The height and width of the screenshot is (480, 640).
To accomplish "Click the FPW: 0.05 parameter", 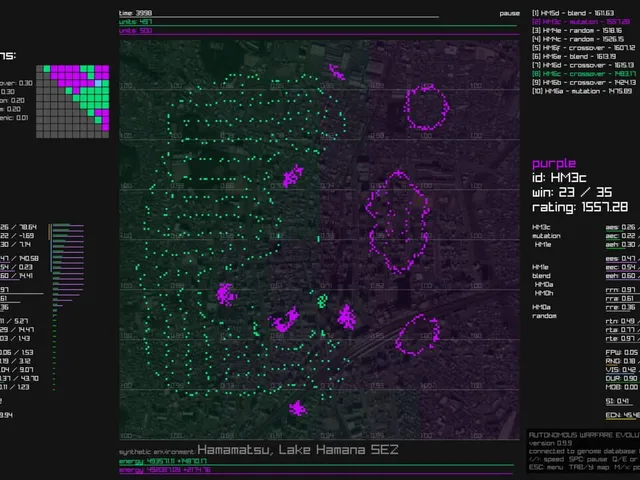I will click(622, 352).
